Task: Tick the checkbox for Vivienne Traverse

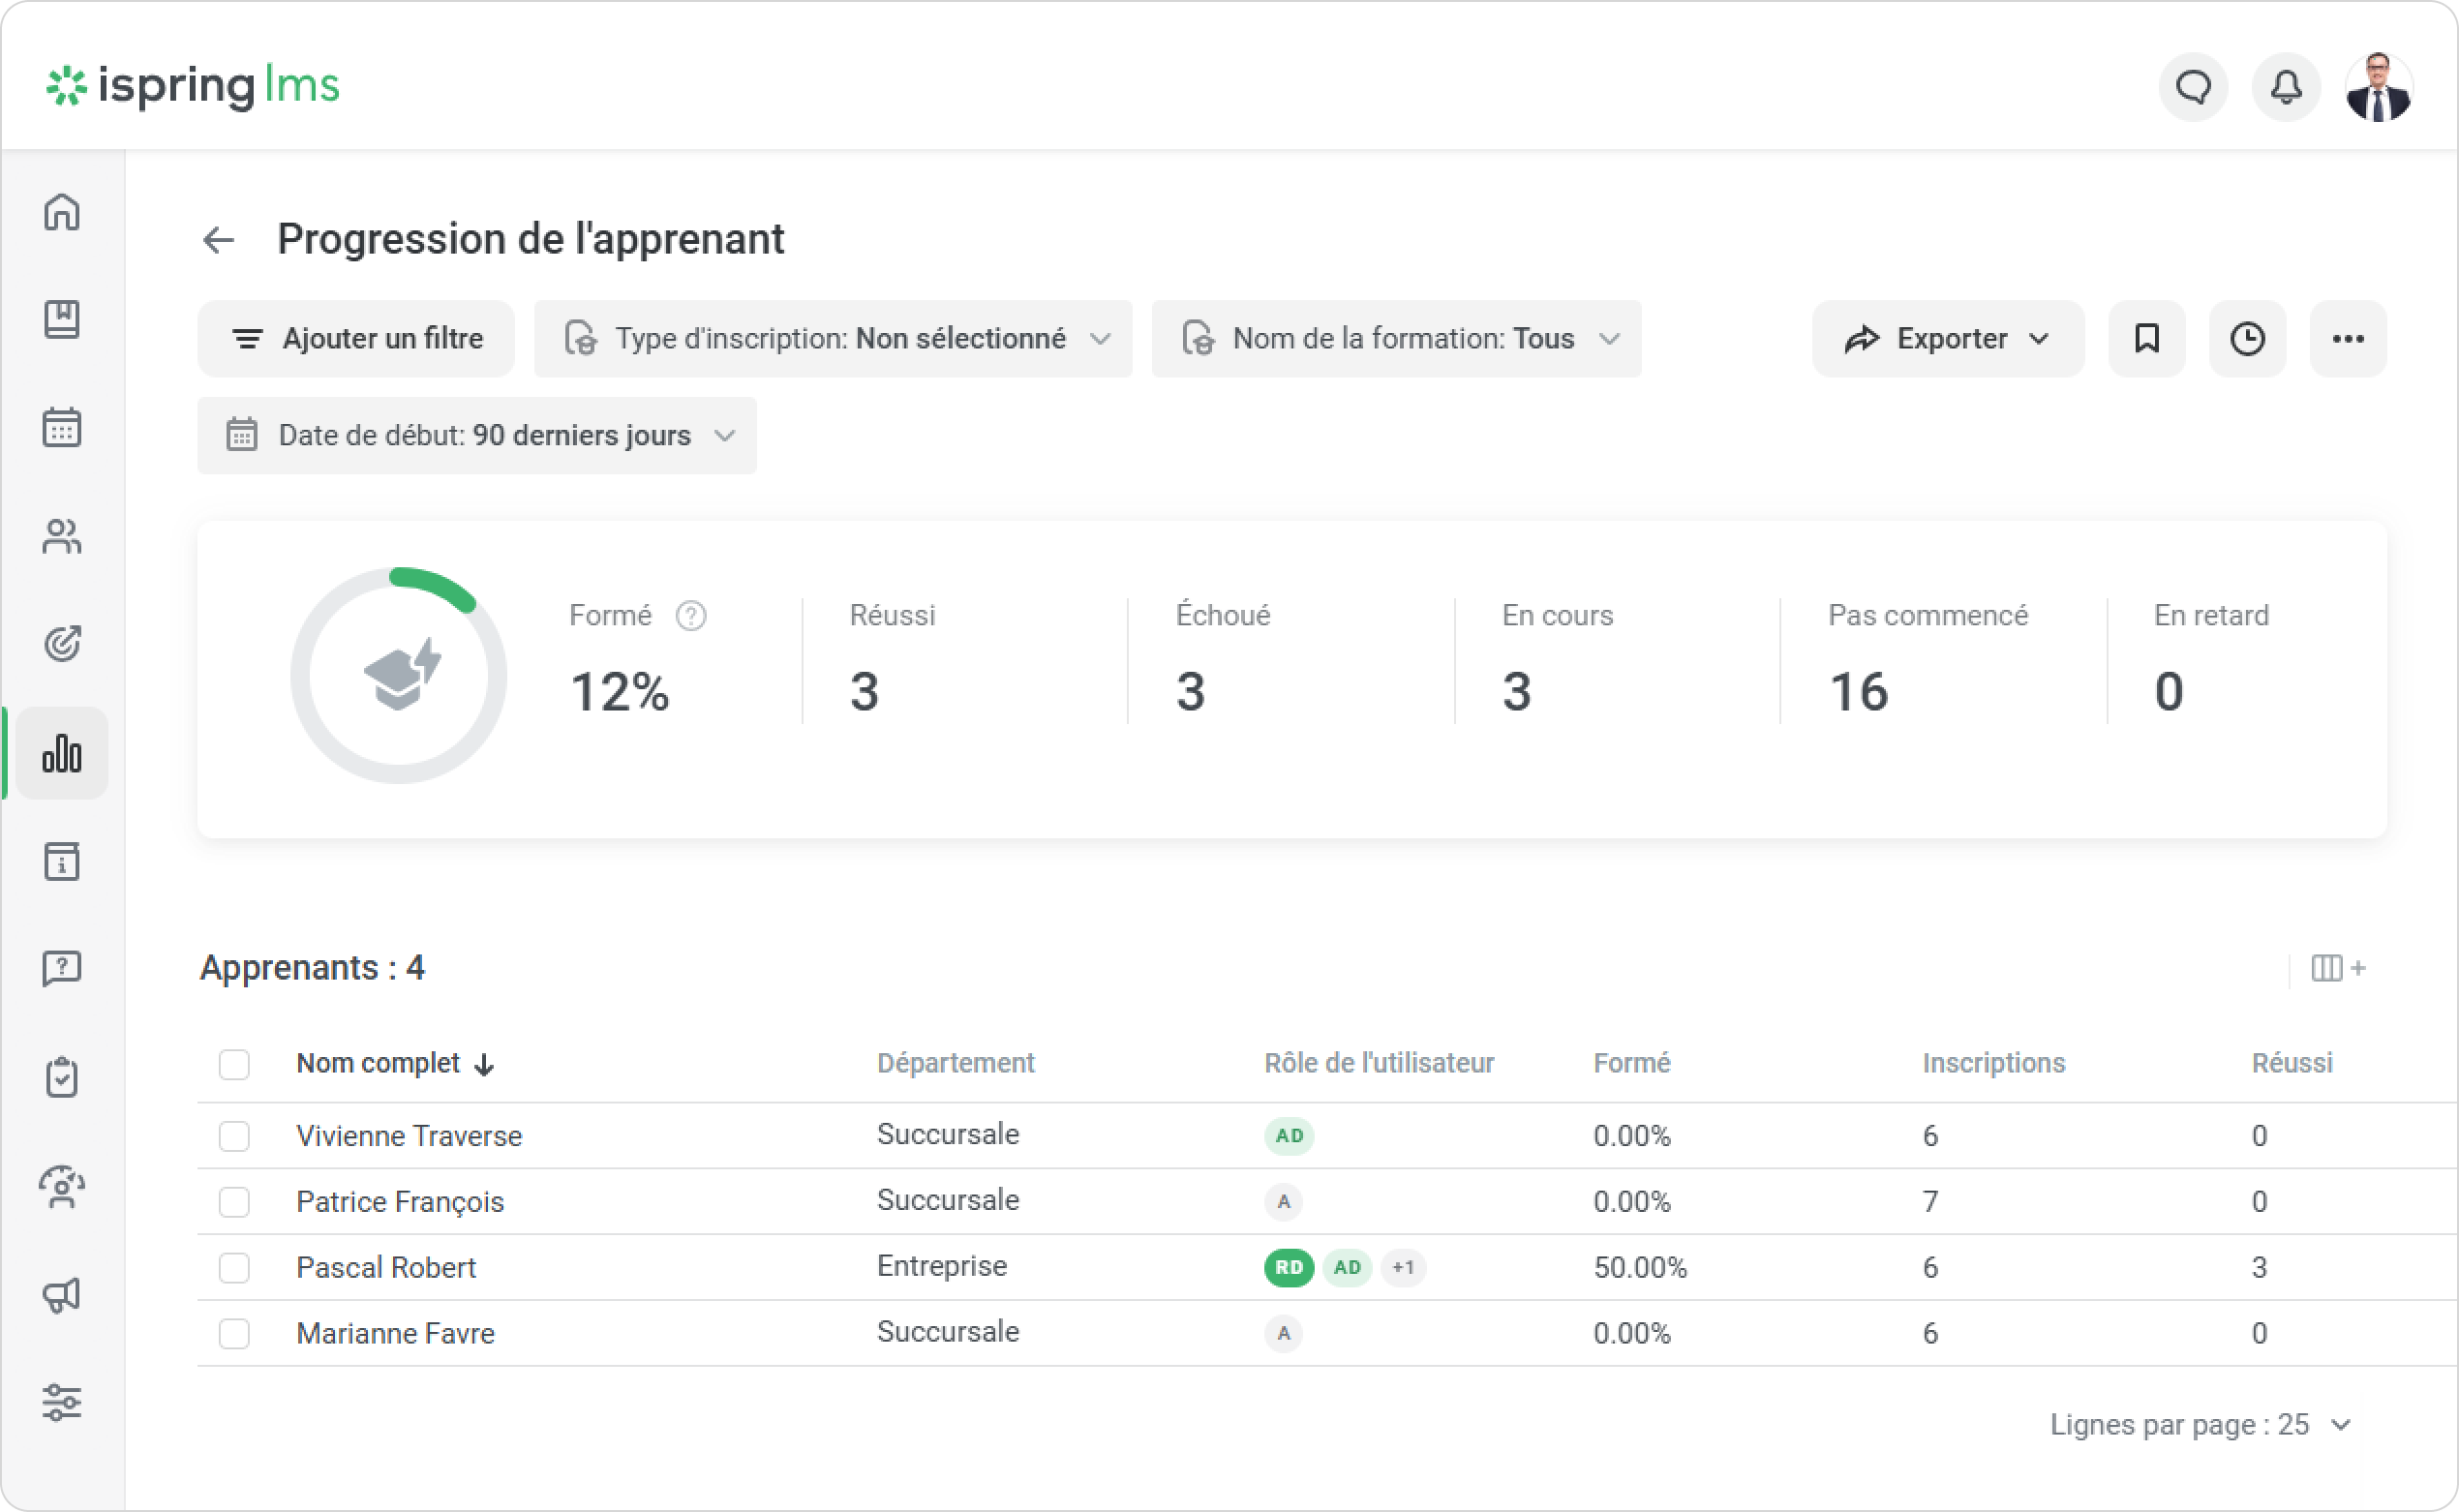Action: [234, 1136]
